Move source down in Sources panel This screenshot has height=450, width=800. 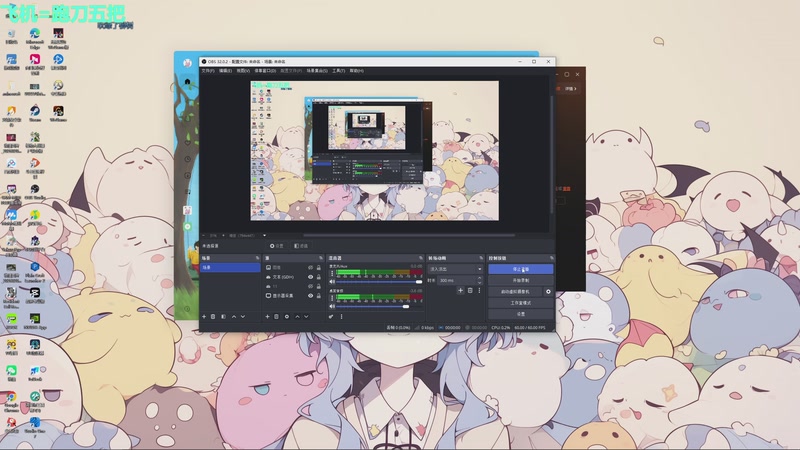[x=306, y=317]
